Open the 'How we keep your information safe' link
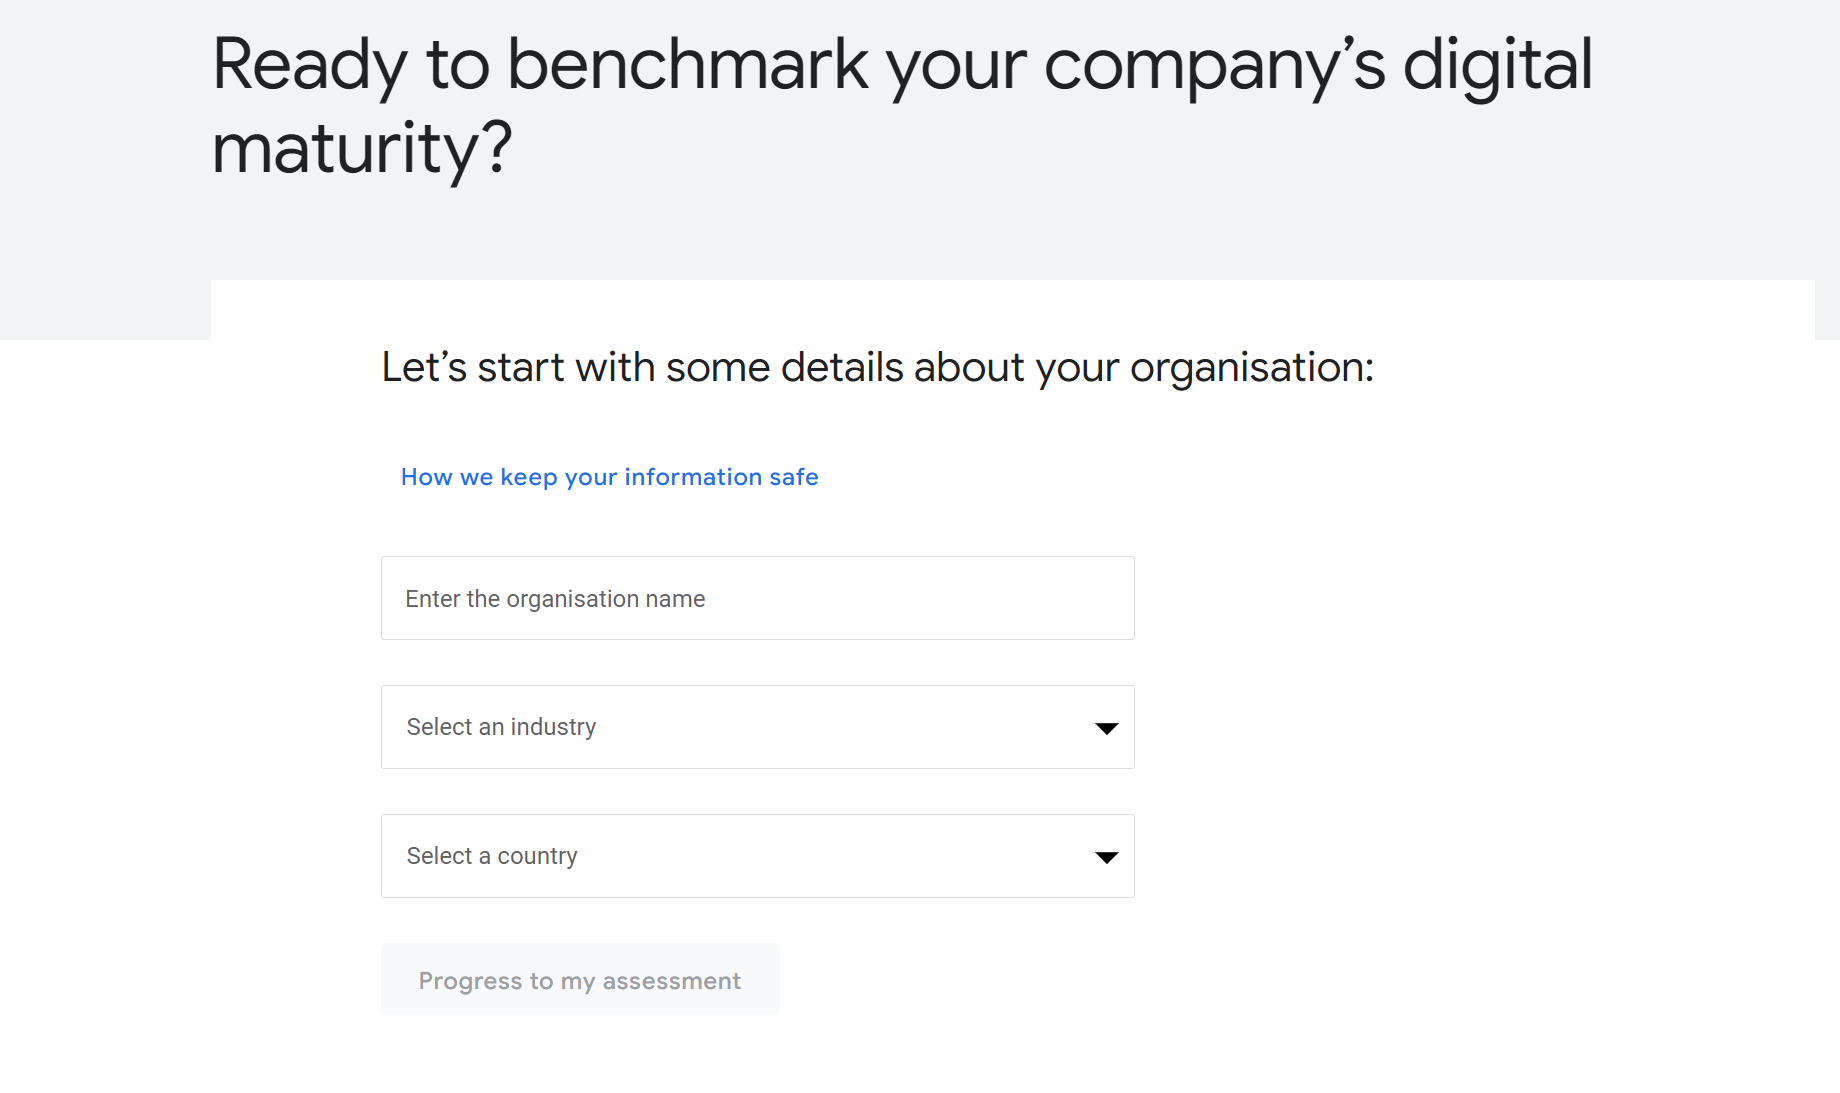The height and width of the screenshot is (1093, 1840). pos(609,477)
